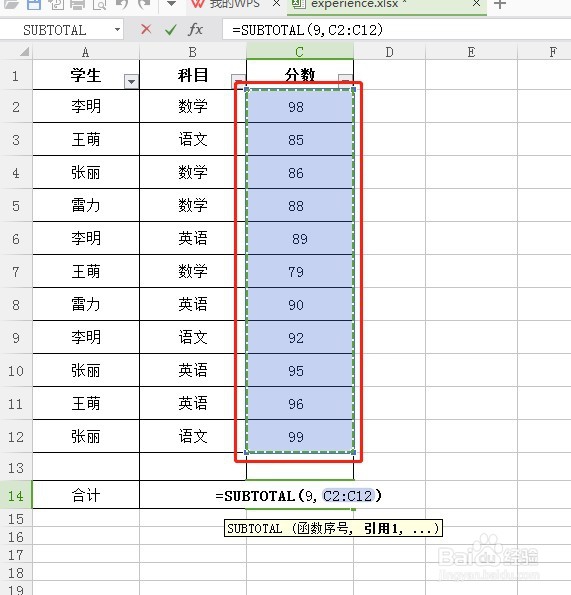571x595 pixels.
Task: Click 雷力 in row 8
Action: click(86, 304)
